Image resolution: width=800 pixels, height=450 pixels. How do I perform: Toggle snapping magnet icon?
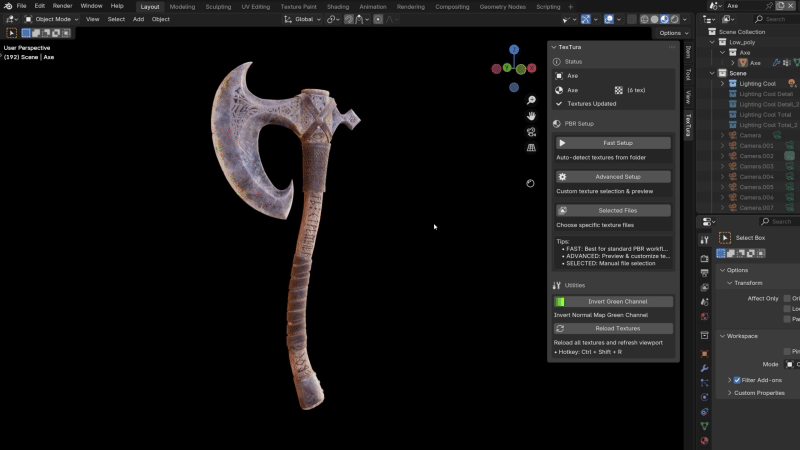[348, 19]
